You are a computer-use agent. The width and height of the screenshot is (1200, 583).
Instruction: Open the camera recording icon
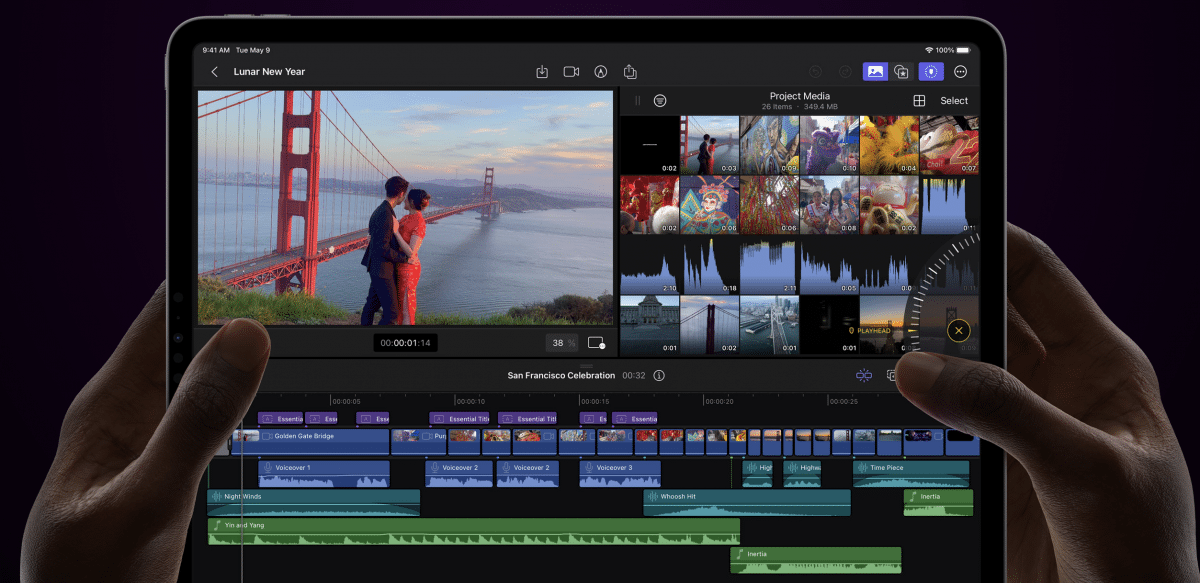pos(571,71)
